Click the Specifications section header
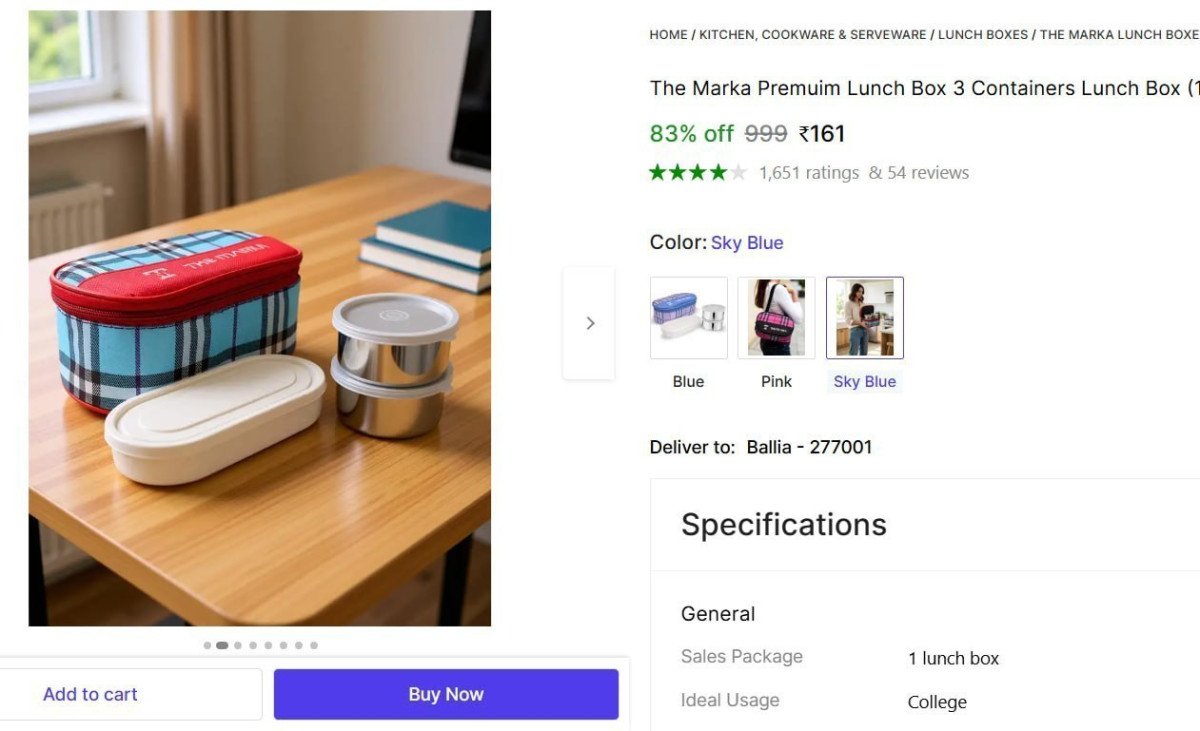 coord(783,524)
